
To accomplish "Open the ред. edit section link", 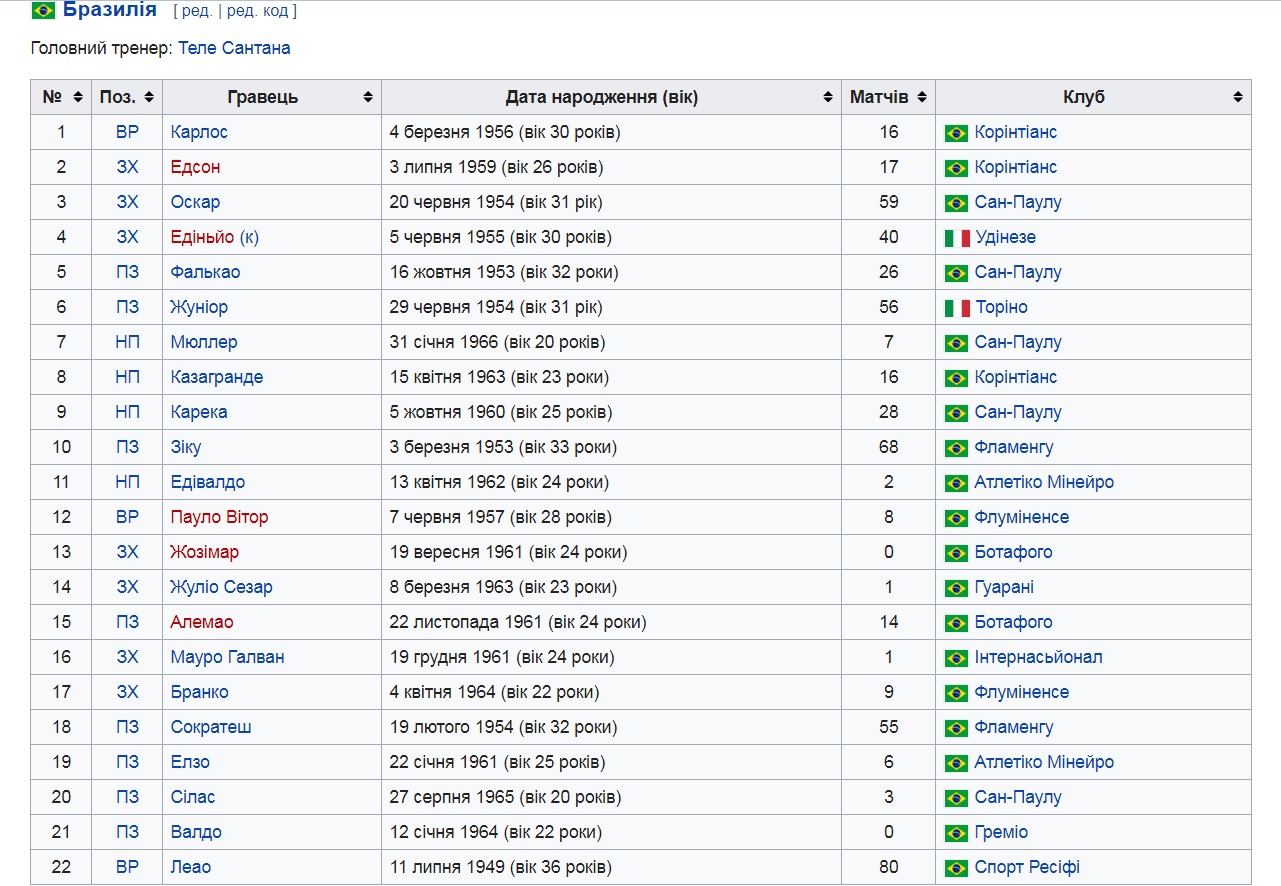I will [x=195, y=12].
